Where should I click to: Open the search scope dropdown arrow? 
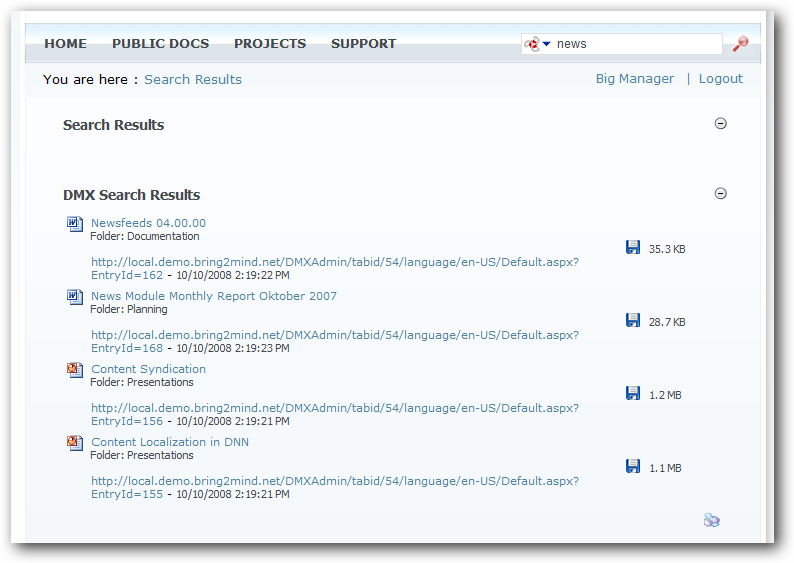click(546, 44)
